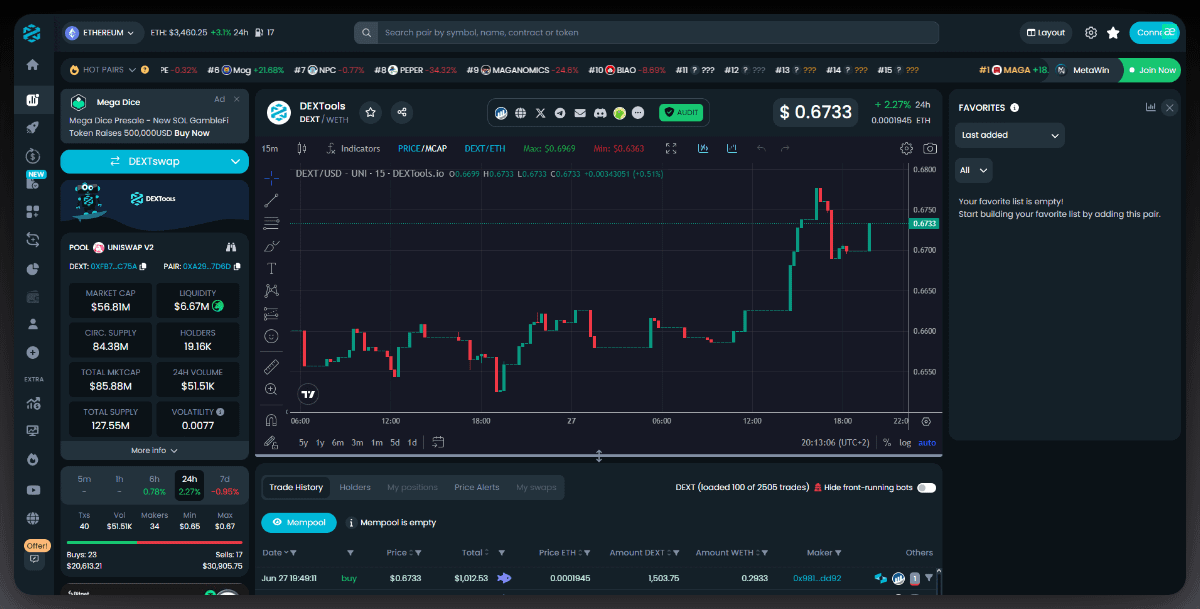The width and height of the screenshot is (1200, 609).
Task: Switch to the Price Alerts tab
Action: tap(477, 487)
